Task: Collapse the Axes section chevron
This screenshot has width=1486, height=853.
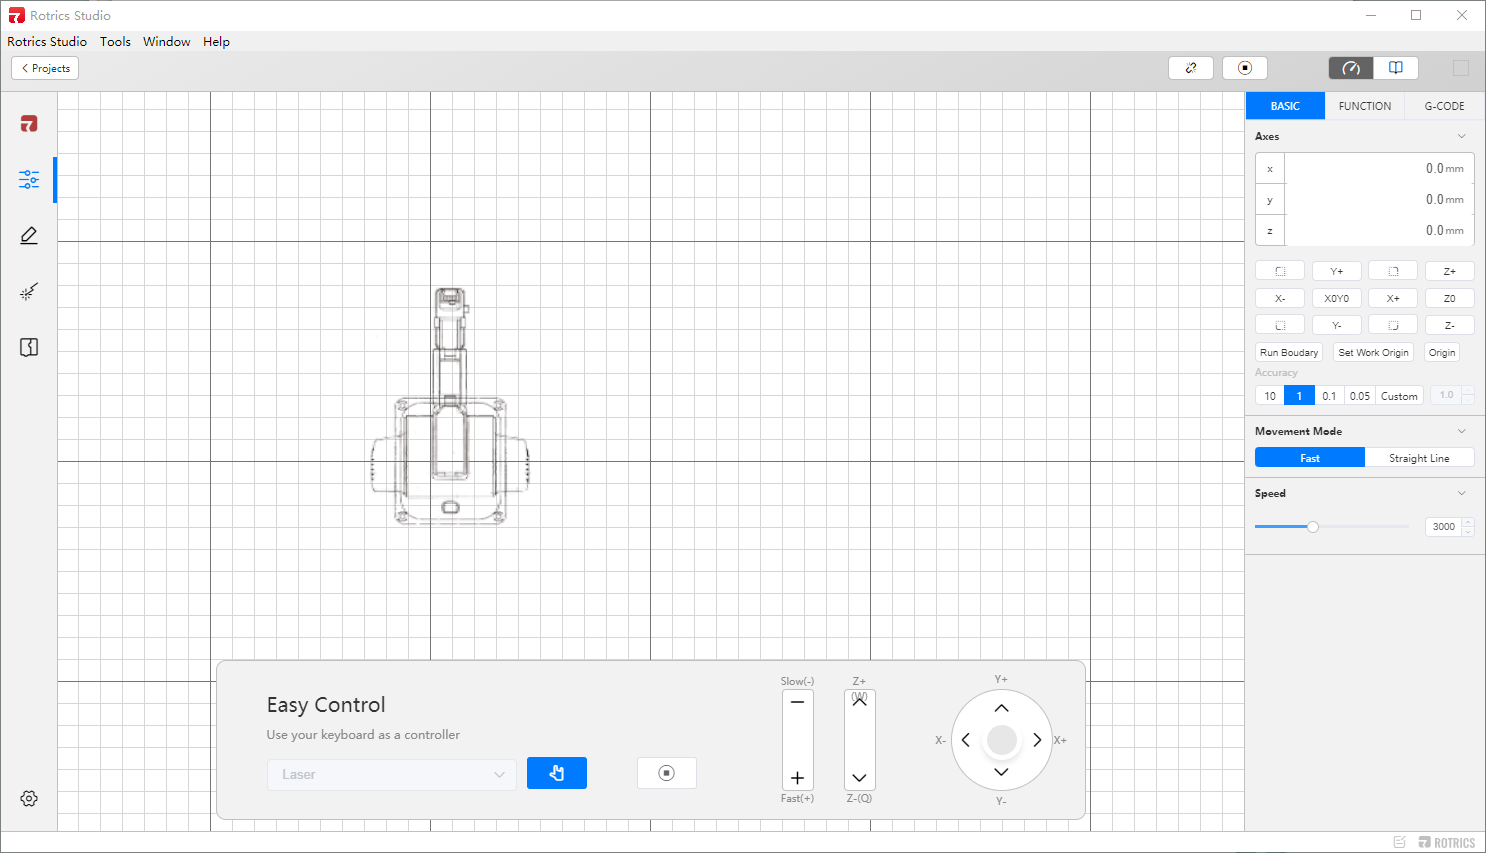Action: click(x=1462, y=136)
